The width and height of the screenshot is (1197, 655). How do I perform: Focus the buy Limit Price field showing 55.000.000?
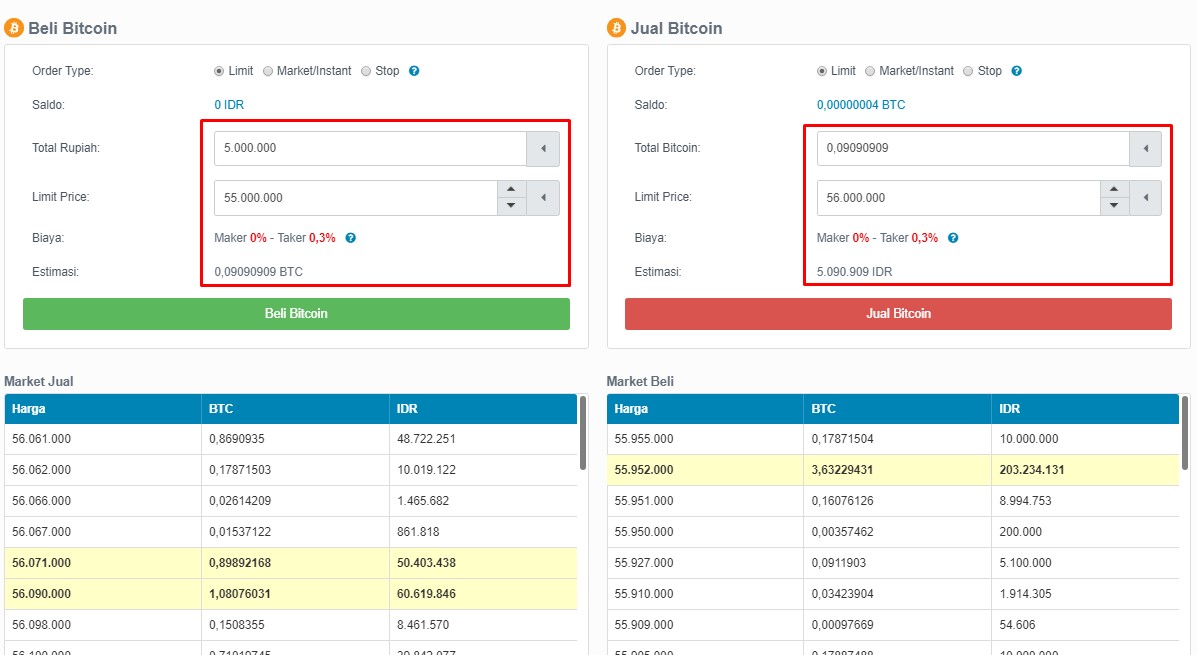coord(356,198)
